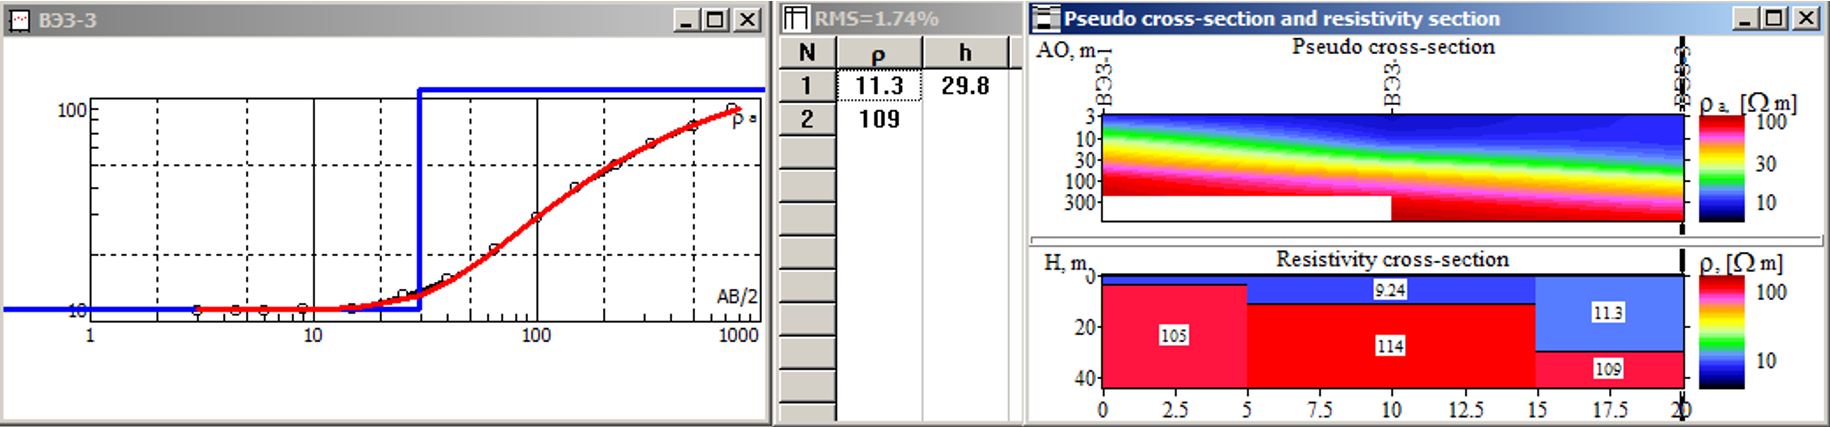
Task: Select row header 1 in model table
Action: click(x=807, y=86)
